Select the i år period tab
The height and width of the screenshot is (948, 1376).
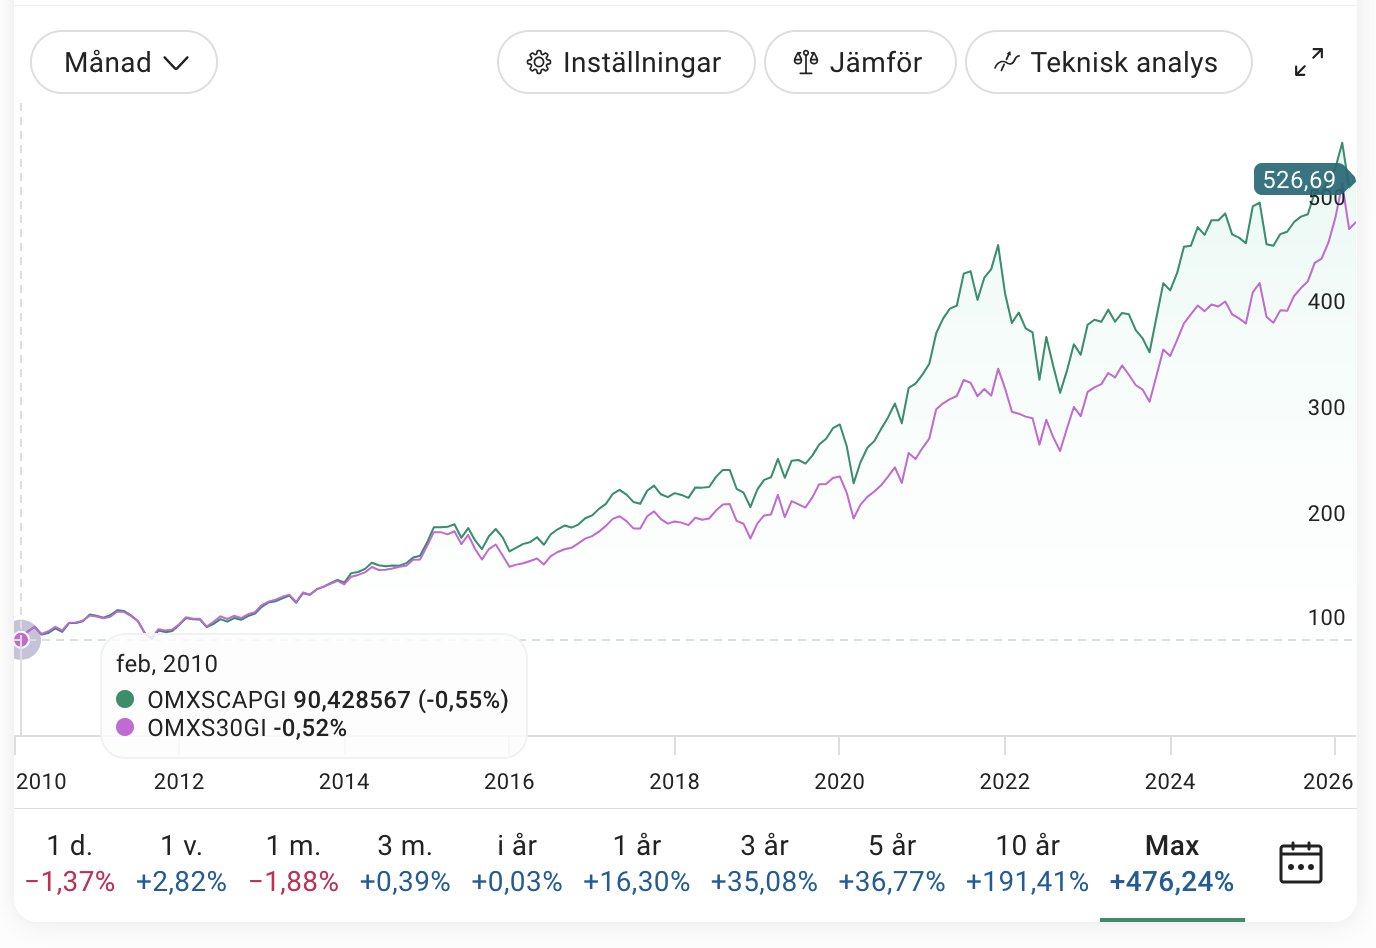[x=517, y=863]
